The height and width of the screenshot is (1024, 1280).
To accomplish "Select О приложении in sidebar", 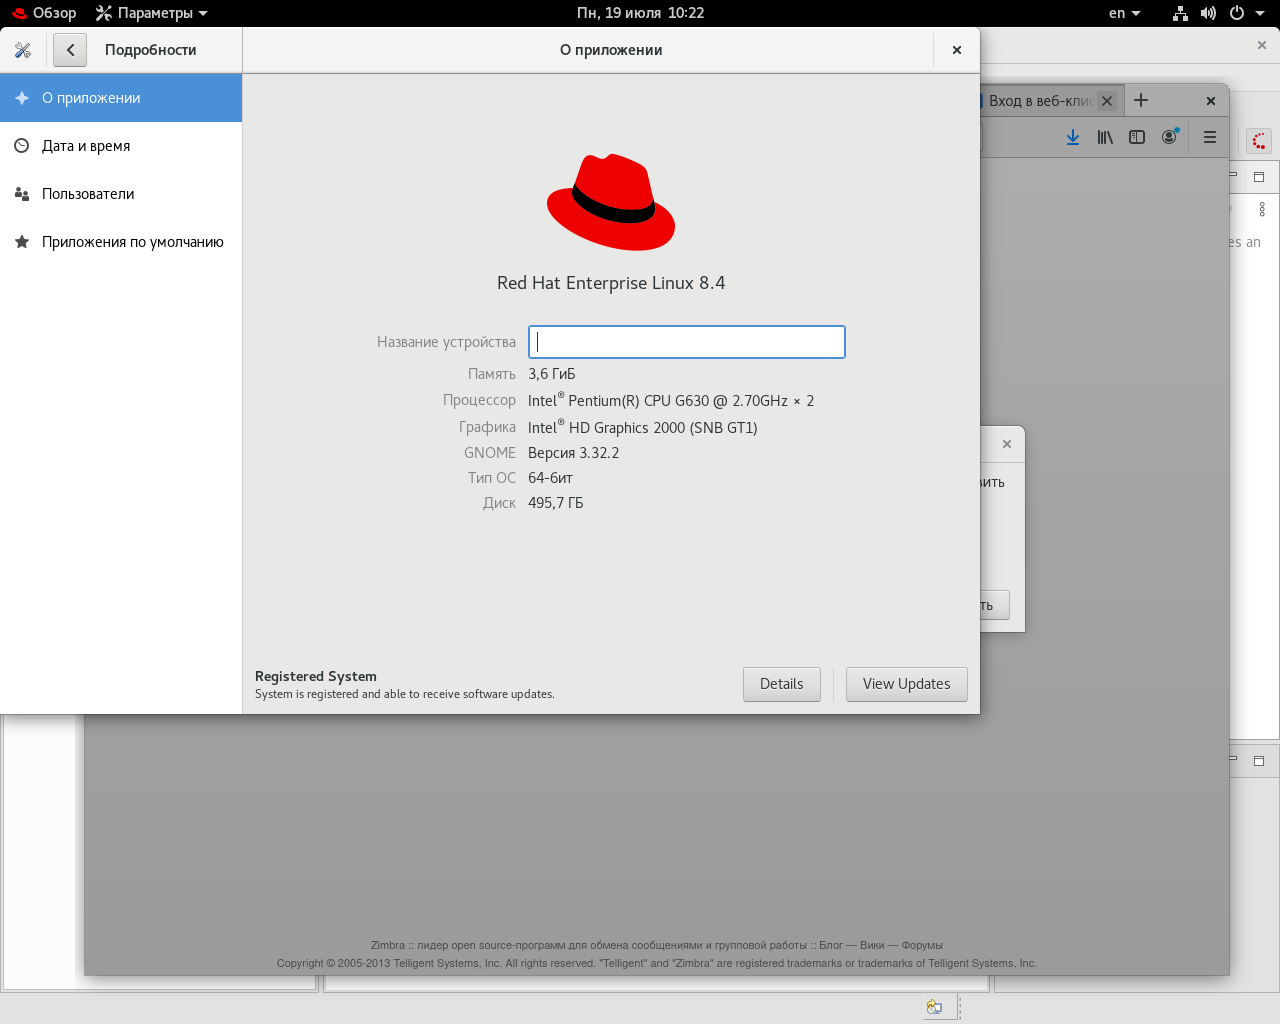I will tap(121, 98).
